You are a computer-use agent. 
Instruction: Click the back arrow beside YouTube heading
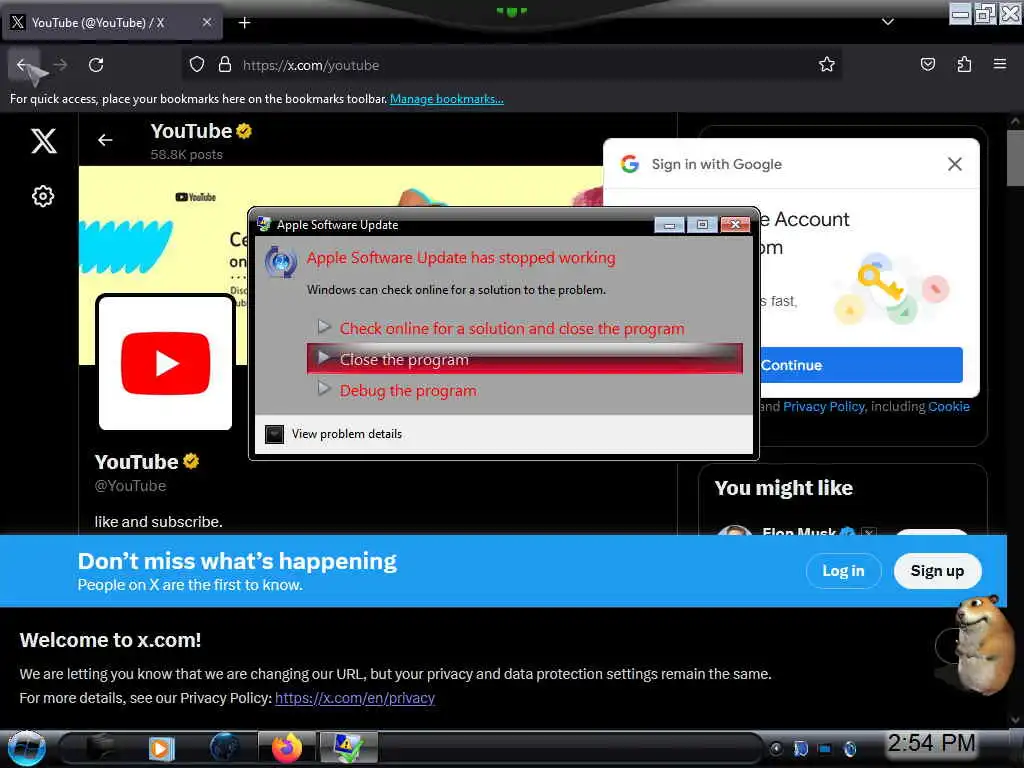pos(105,140)
